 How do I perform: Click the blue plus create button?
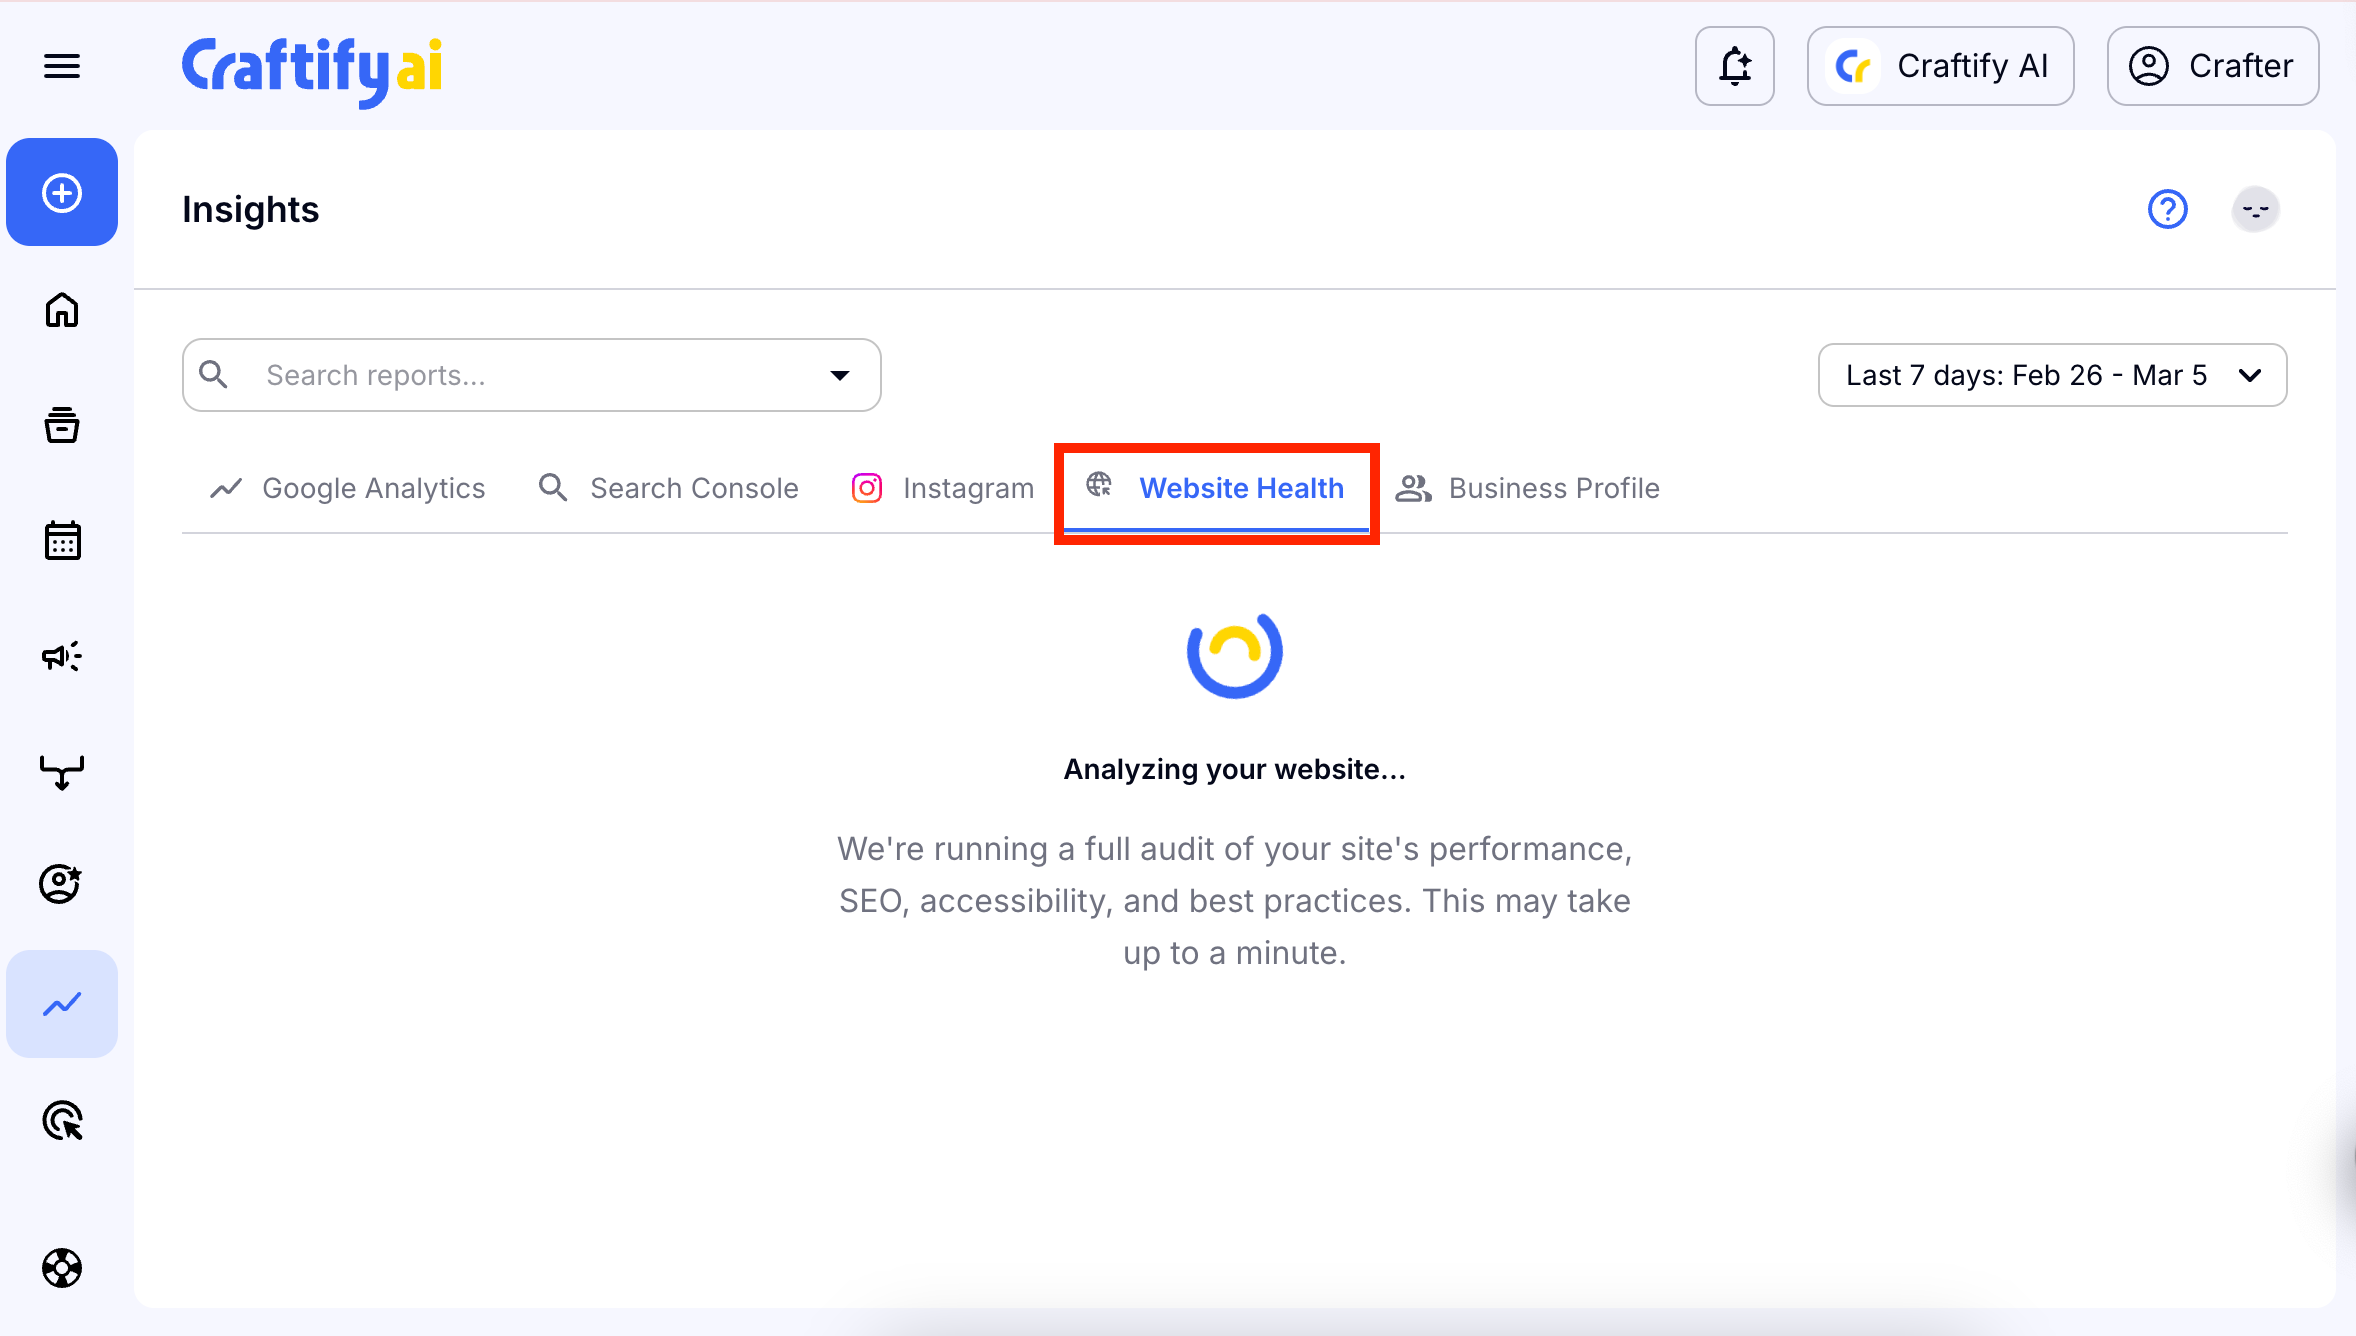tap(62, 193)
